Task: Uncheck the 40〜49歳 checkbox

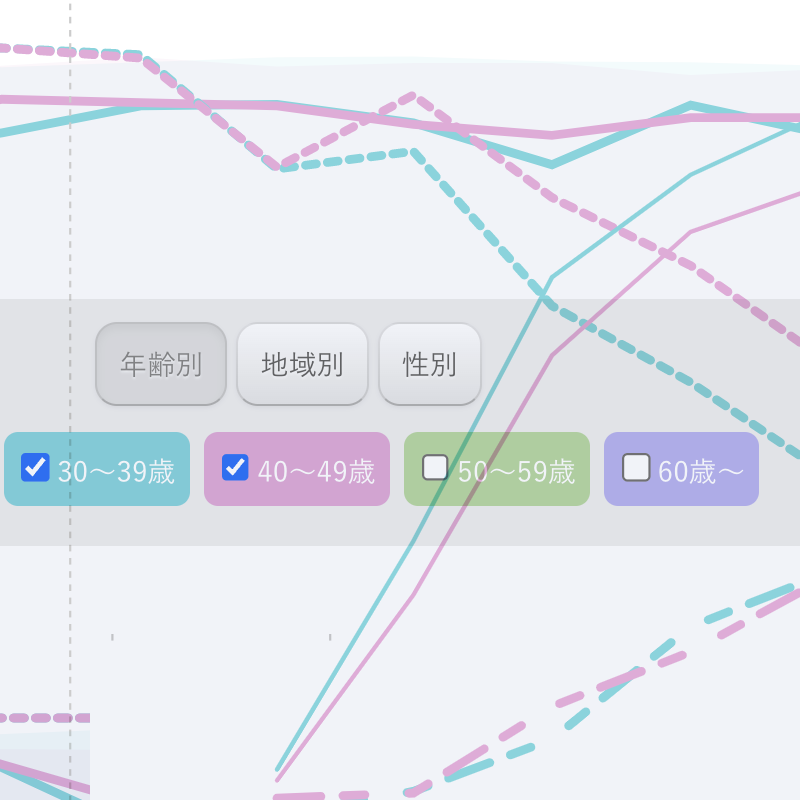Action: tap(235, 467)
